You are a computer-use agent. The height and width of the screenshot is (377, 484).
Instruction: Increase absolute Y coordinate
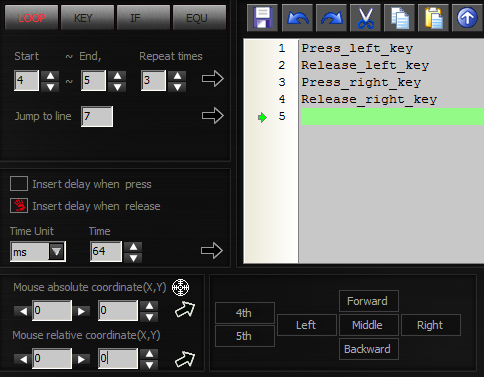149,306
